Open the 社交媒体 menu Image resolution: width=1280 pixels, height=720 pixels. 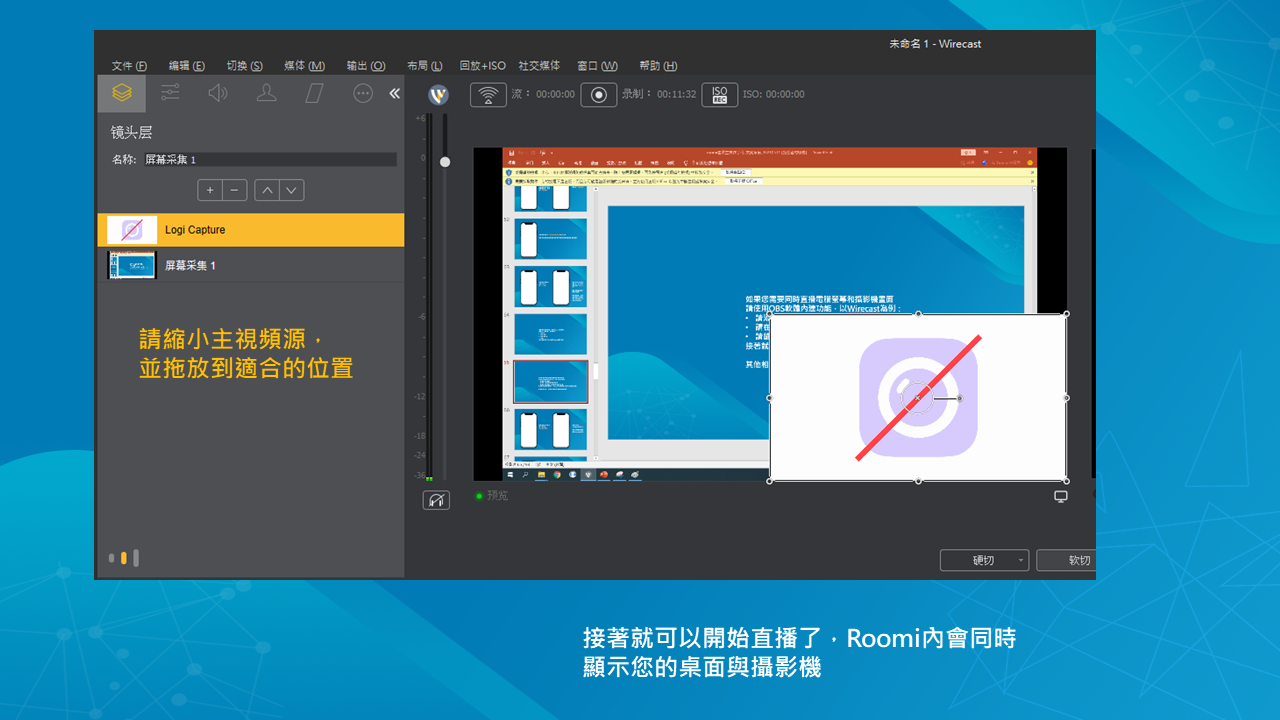point(539,66)
